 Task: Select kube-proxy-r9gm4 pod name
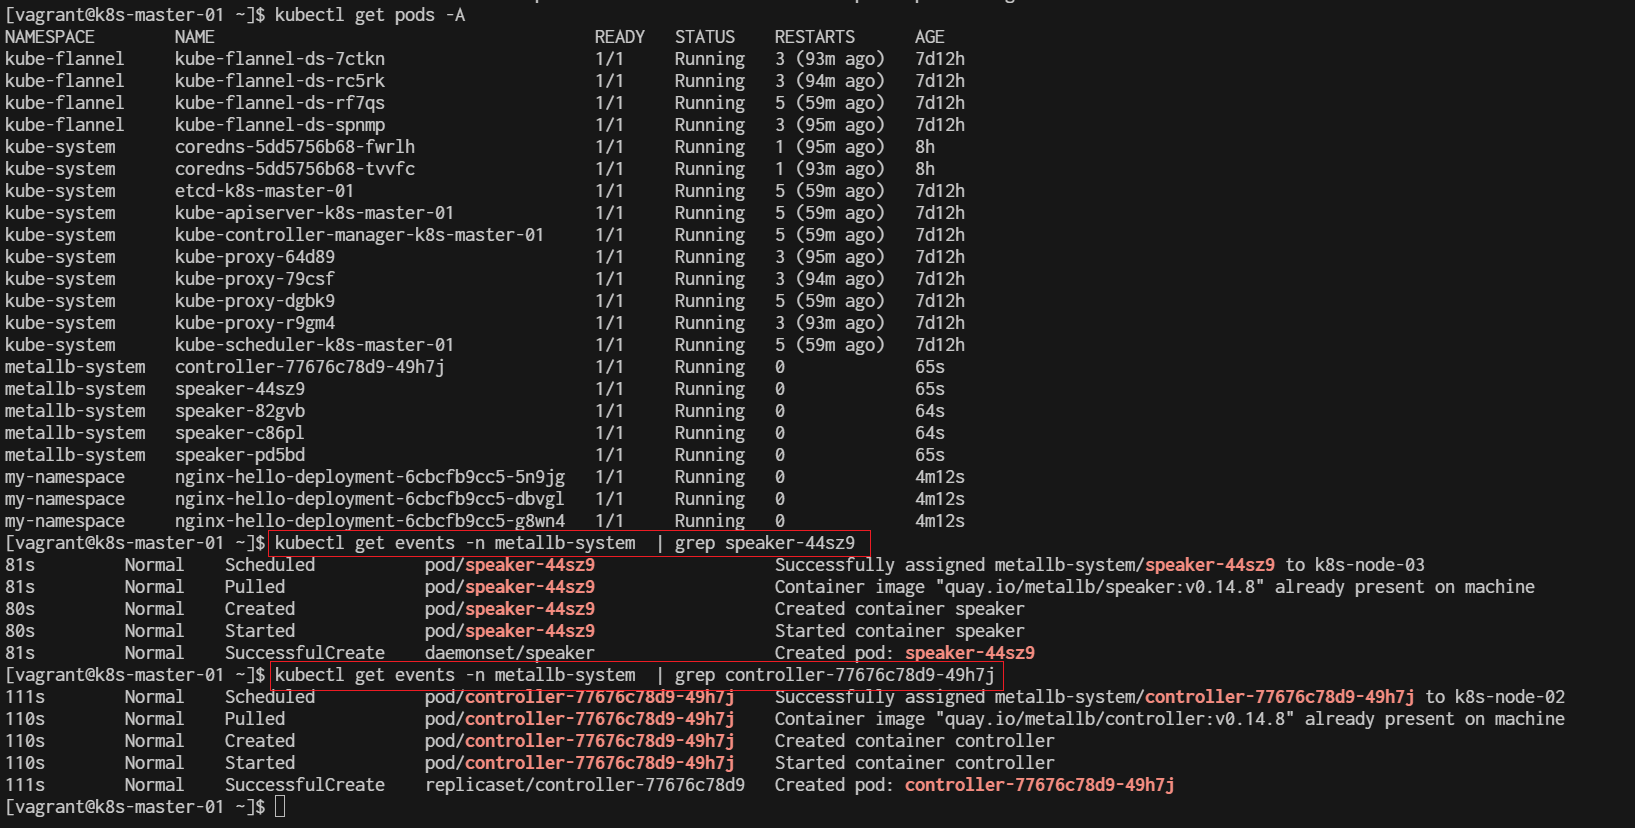pyautogui.click(x=255, y=323)
